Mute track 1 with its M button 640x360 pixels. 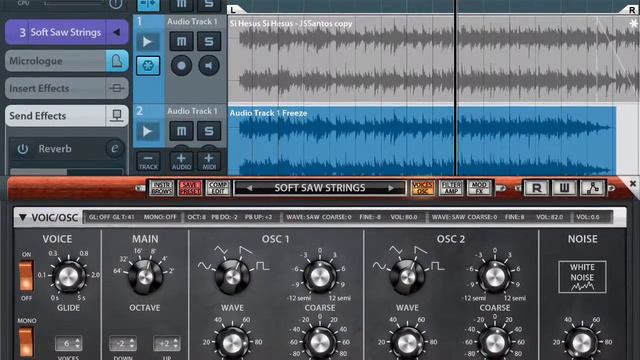[181, 41]
